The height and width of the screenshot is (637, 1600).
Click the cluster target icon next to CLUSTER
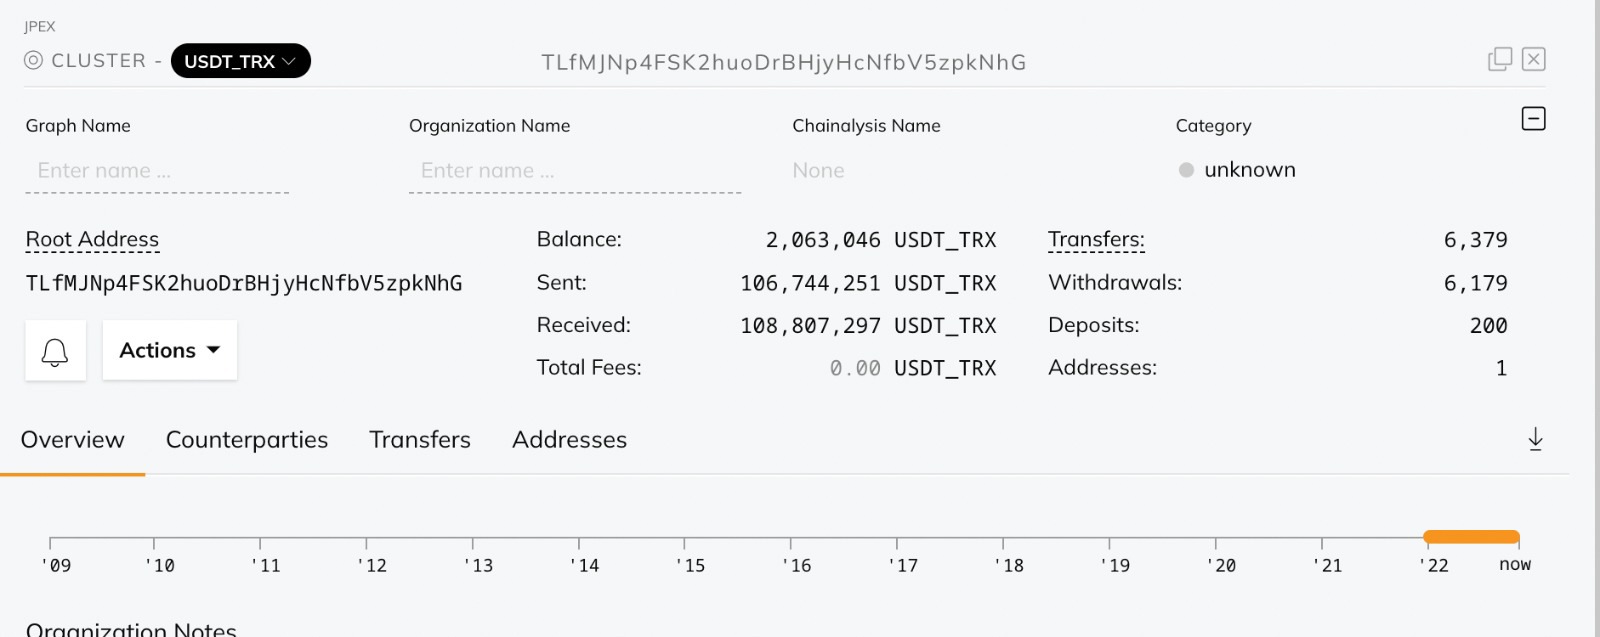32,60
